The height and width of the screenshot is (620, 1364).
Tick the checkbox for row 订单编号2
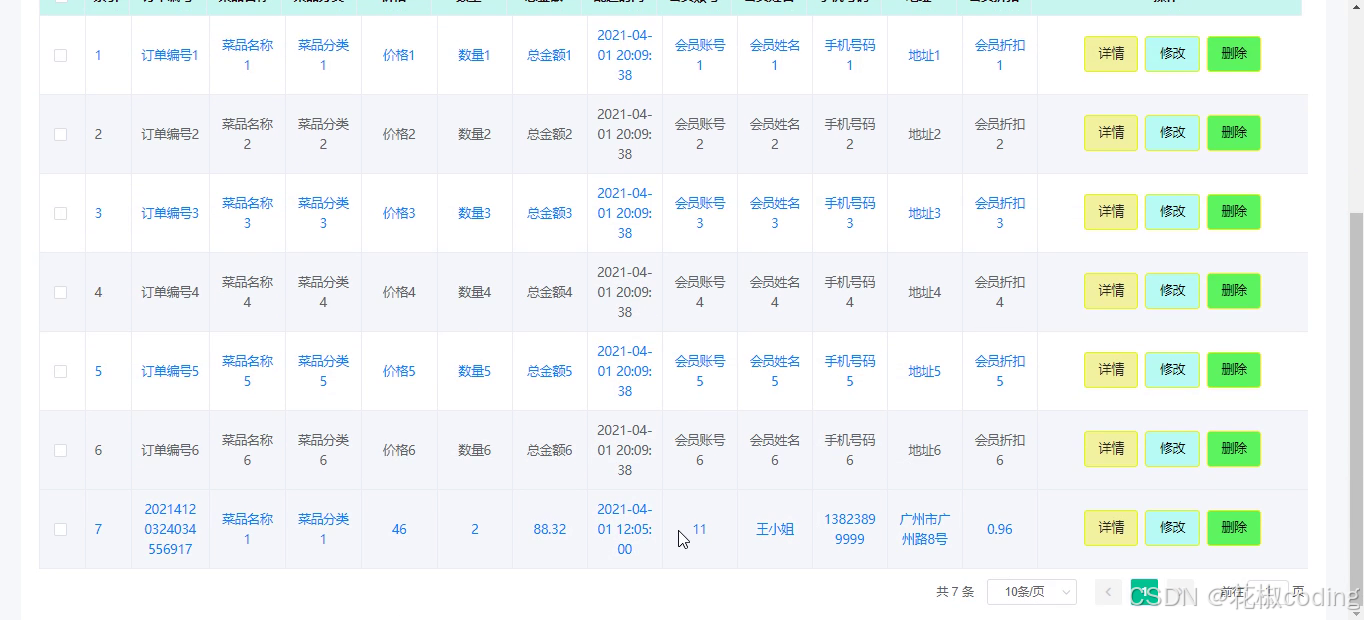tap(60, 134)
